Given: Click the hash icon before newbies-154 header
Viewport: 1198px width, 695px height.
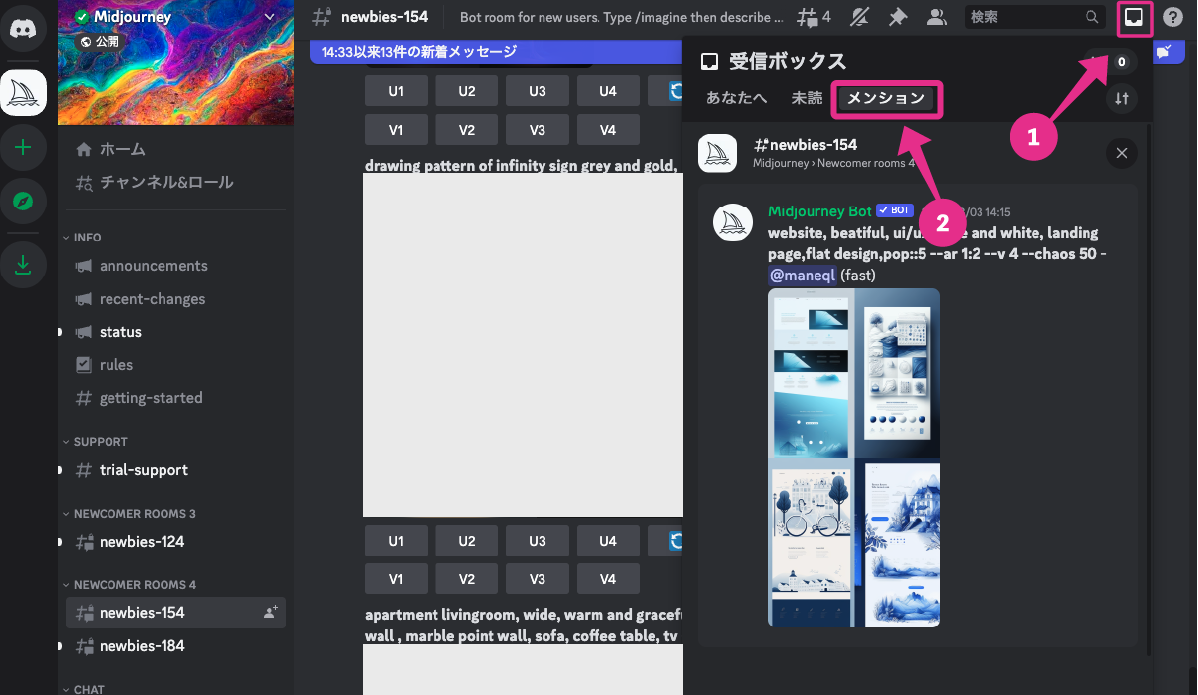Looking at the screenshot, I should (322, 17).
